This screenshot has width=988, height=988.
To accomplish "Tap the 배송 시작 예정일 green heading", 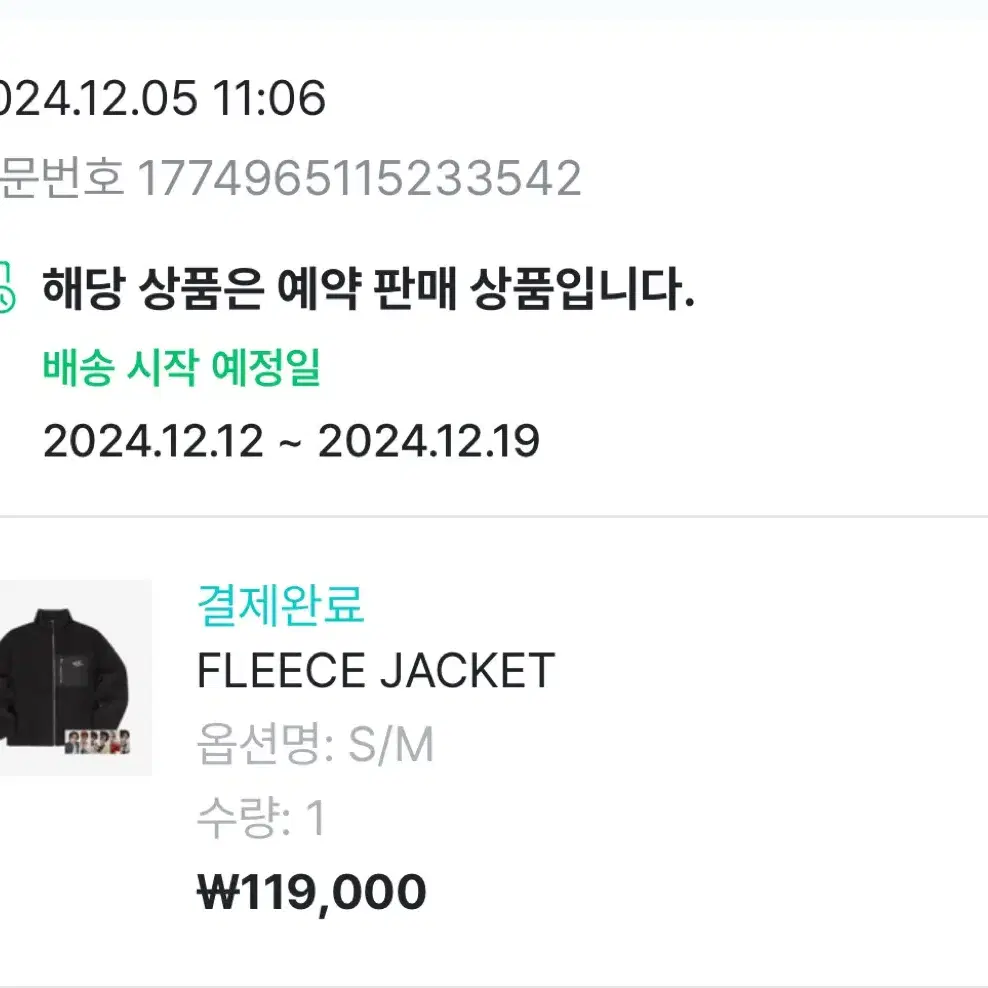I will click(x=182, y=367).
